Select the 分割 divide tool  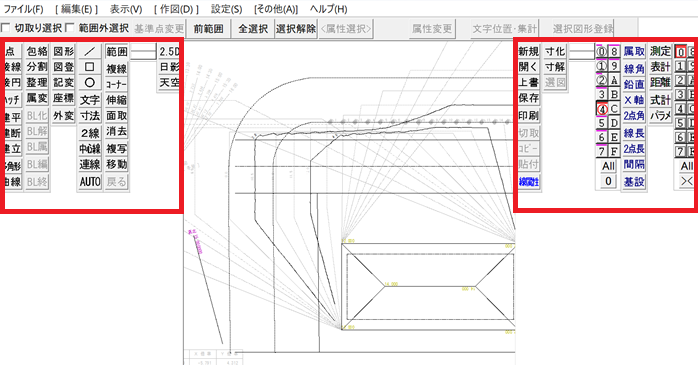(37, 67)
